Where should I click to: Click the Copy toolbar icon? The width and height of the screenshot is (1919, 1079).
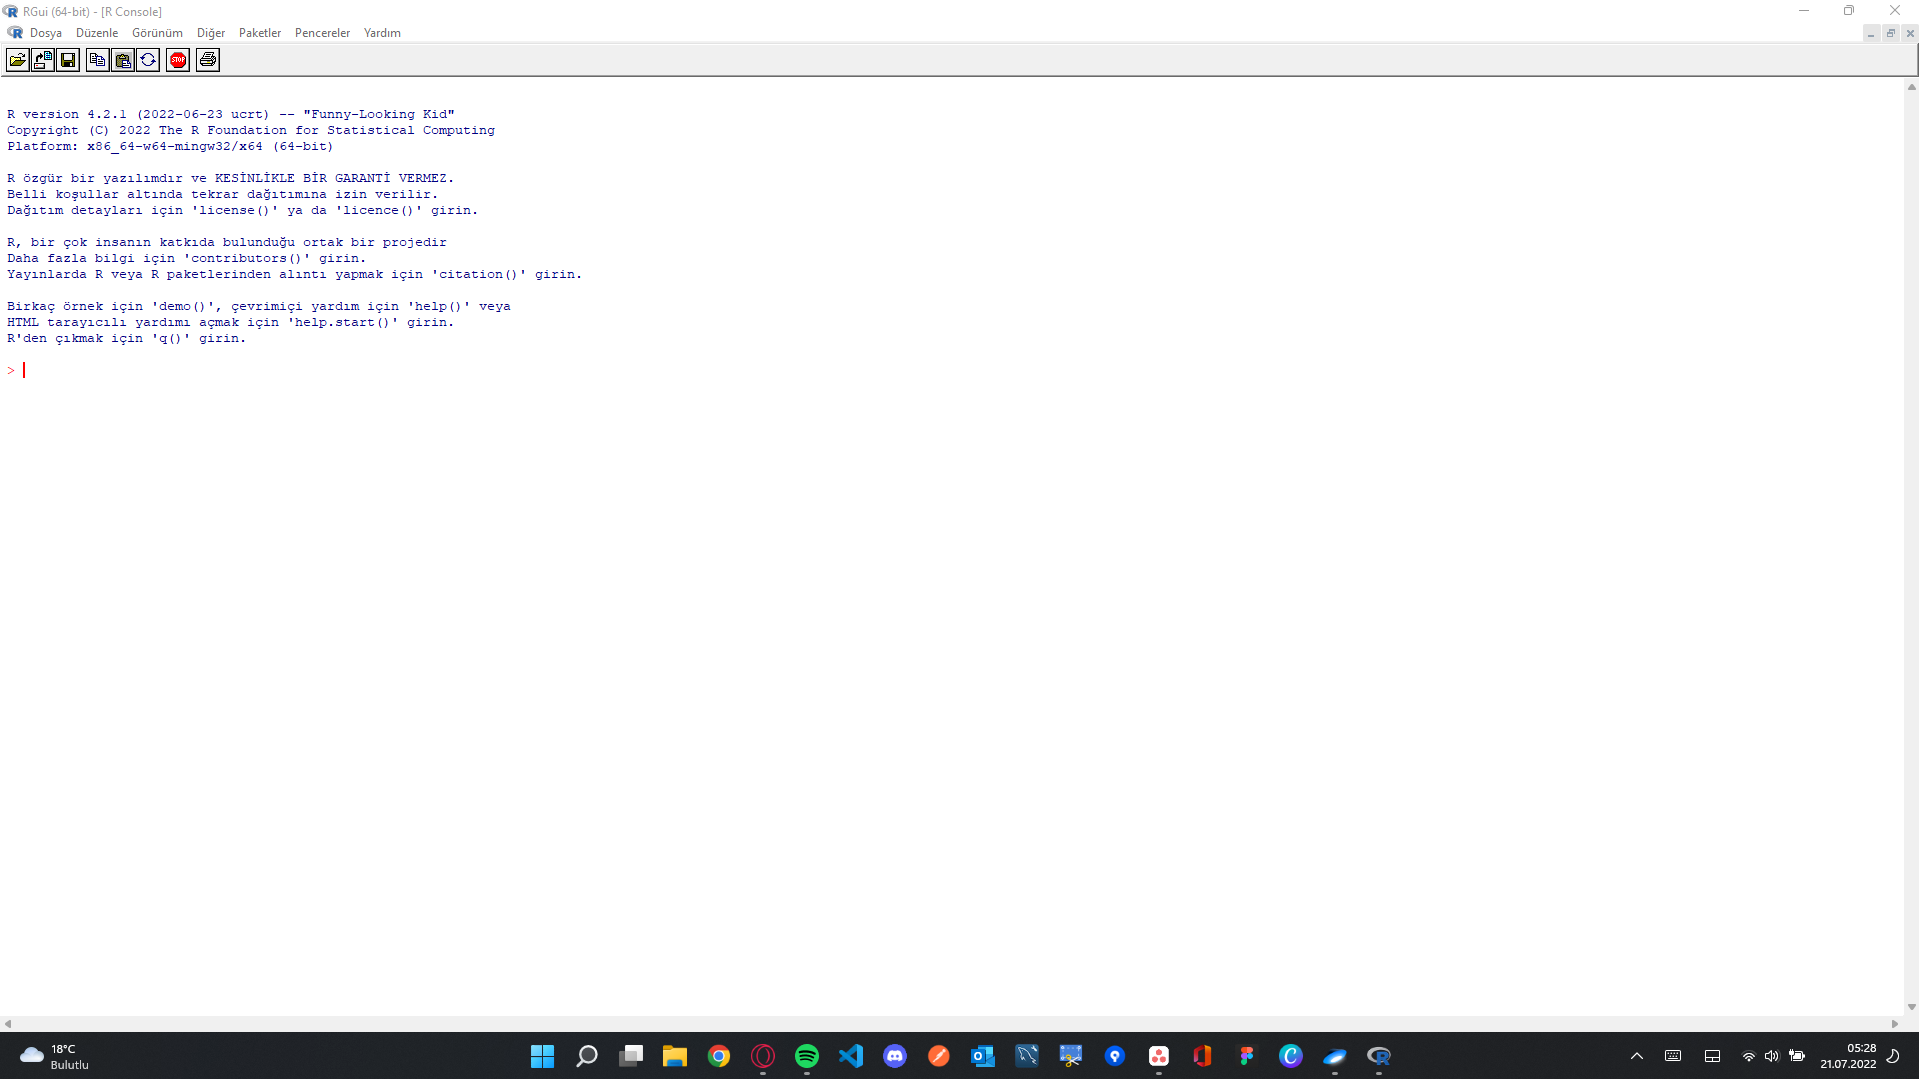click(x=97, y=59)
